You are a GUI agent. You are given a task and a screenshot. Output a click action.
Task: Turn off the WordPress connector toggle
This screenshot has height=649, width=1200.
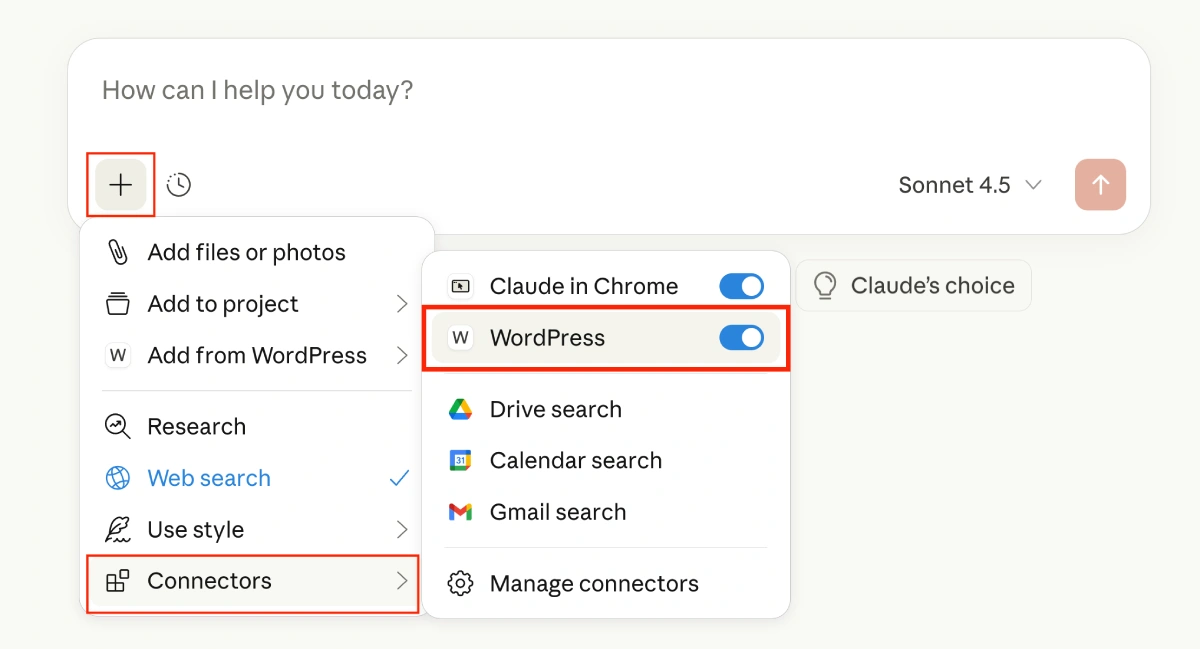pyautogui.click(x=742, y=338)
